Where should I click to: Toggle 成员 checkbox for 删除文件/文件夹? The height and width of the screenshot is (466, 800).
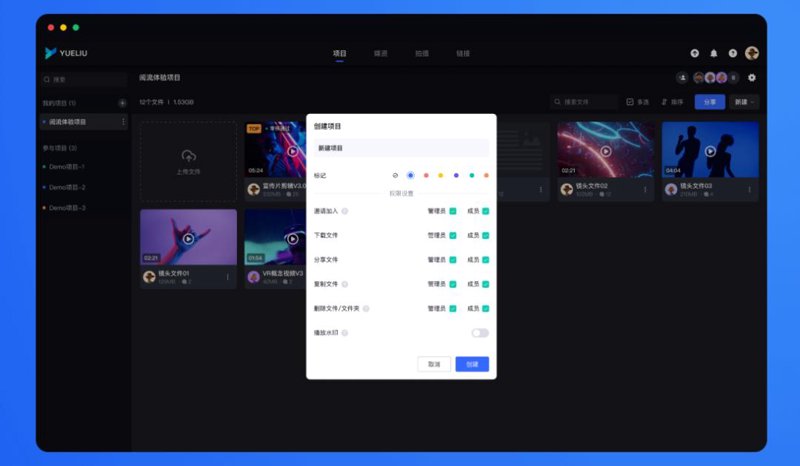(486, 309)
